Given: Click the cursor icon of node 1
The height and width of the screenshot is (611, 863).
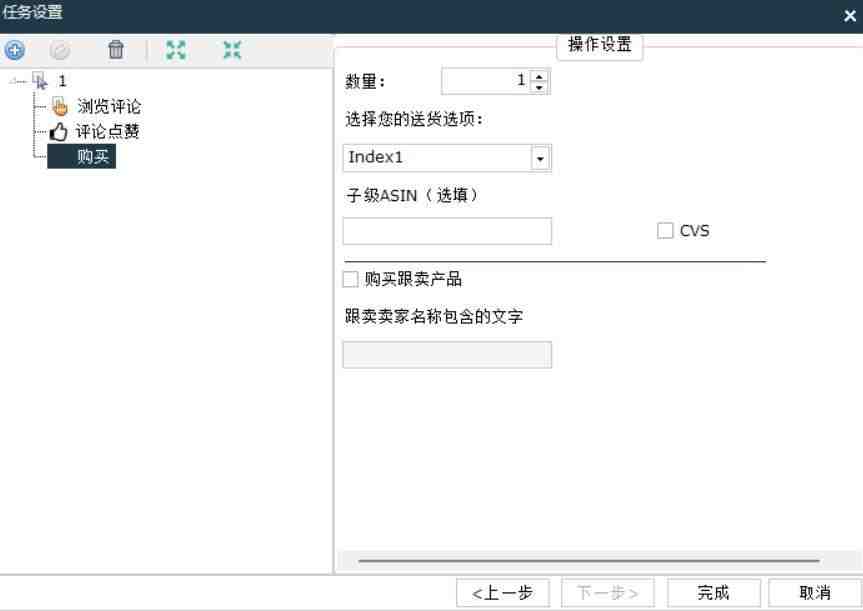Looking at the screenshot, I should click(x=40, y=81).
